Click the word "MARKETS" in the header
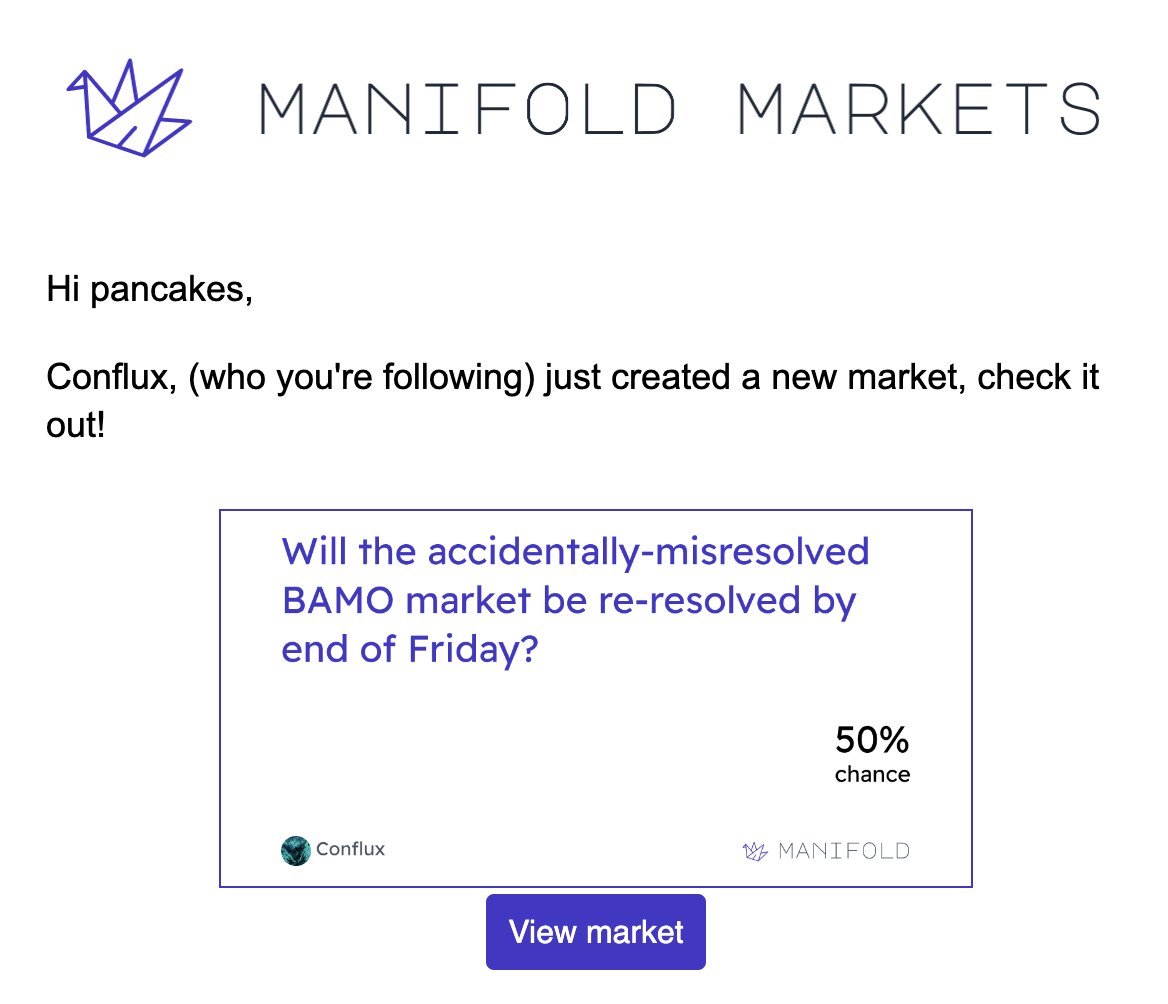Image resolution: width=1168 pixels, height=1004 pixels. 918,109
